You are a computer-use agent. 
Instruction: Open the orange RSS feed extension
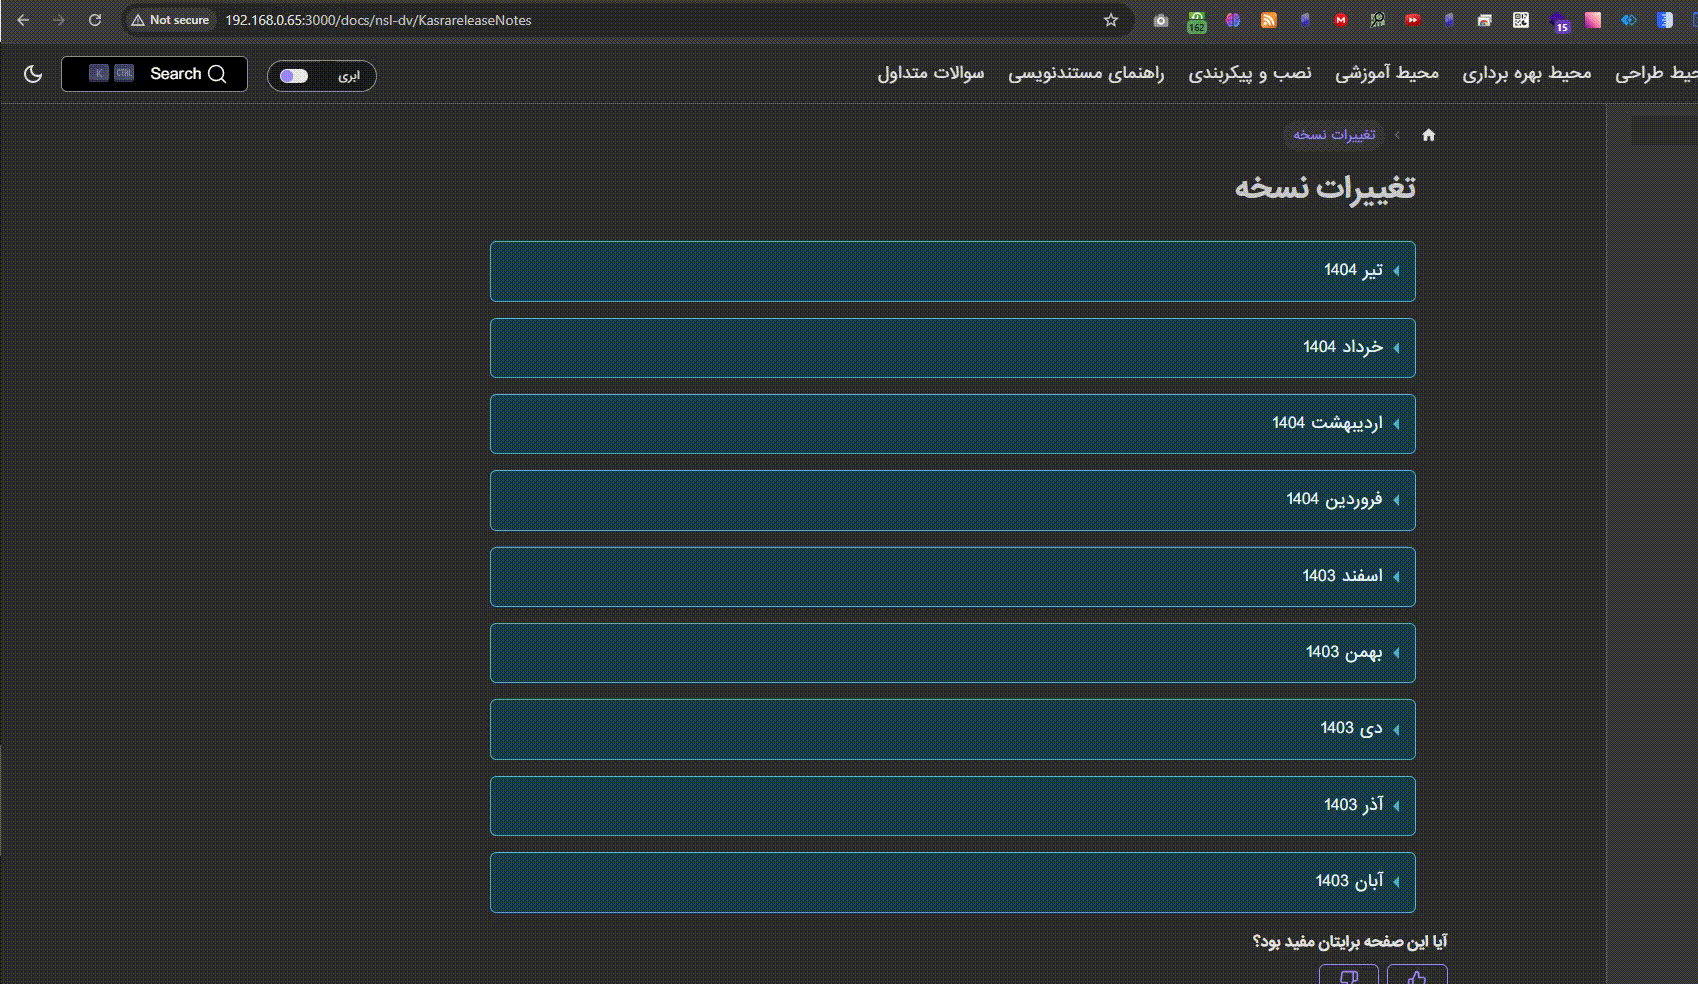tap(1269, 20)
